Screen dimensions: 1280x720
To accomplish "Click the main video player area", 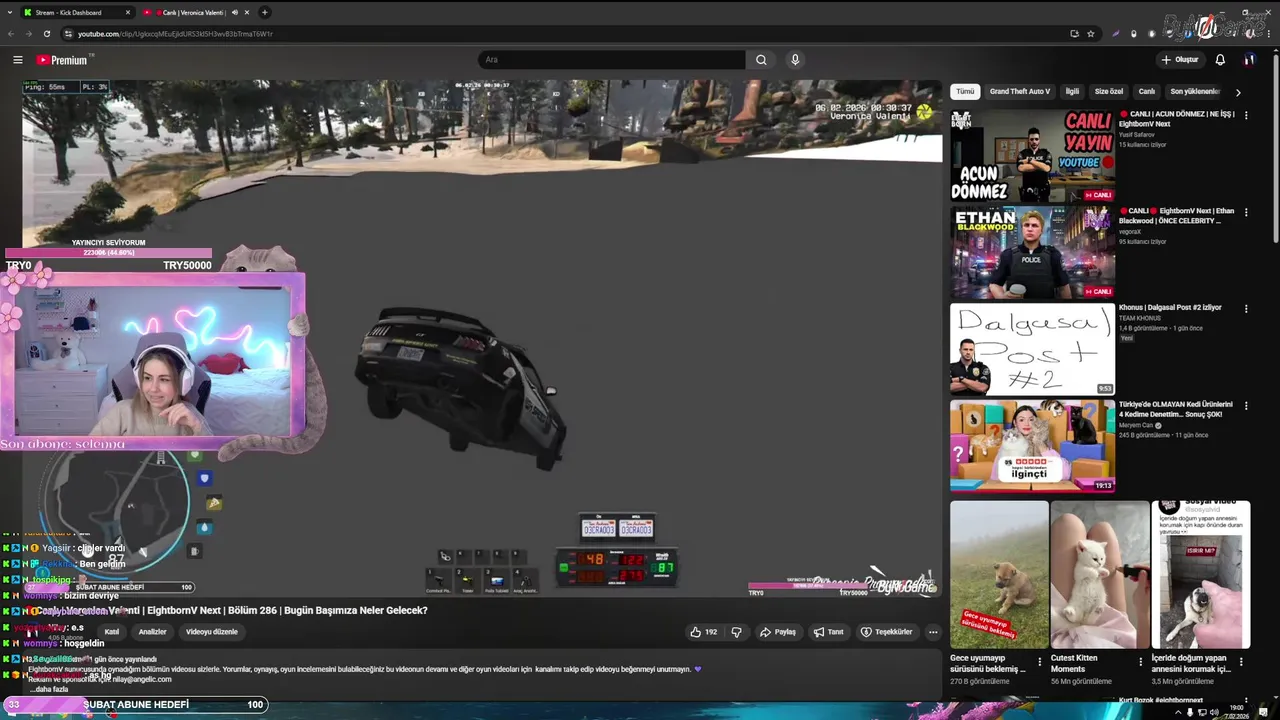I will point(481,338).
